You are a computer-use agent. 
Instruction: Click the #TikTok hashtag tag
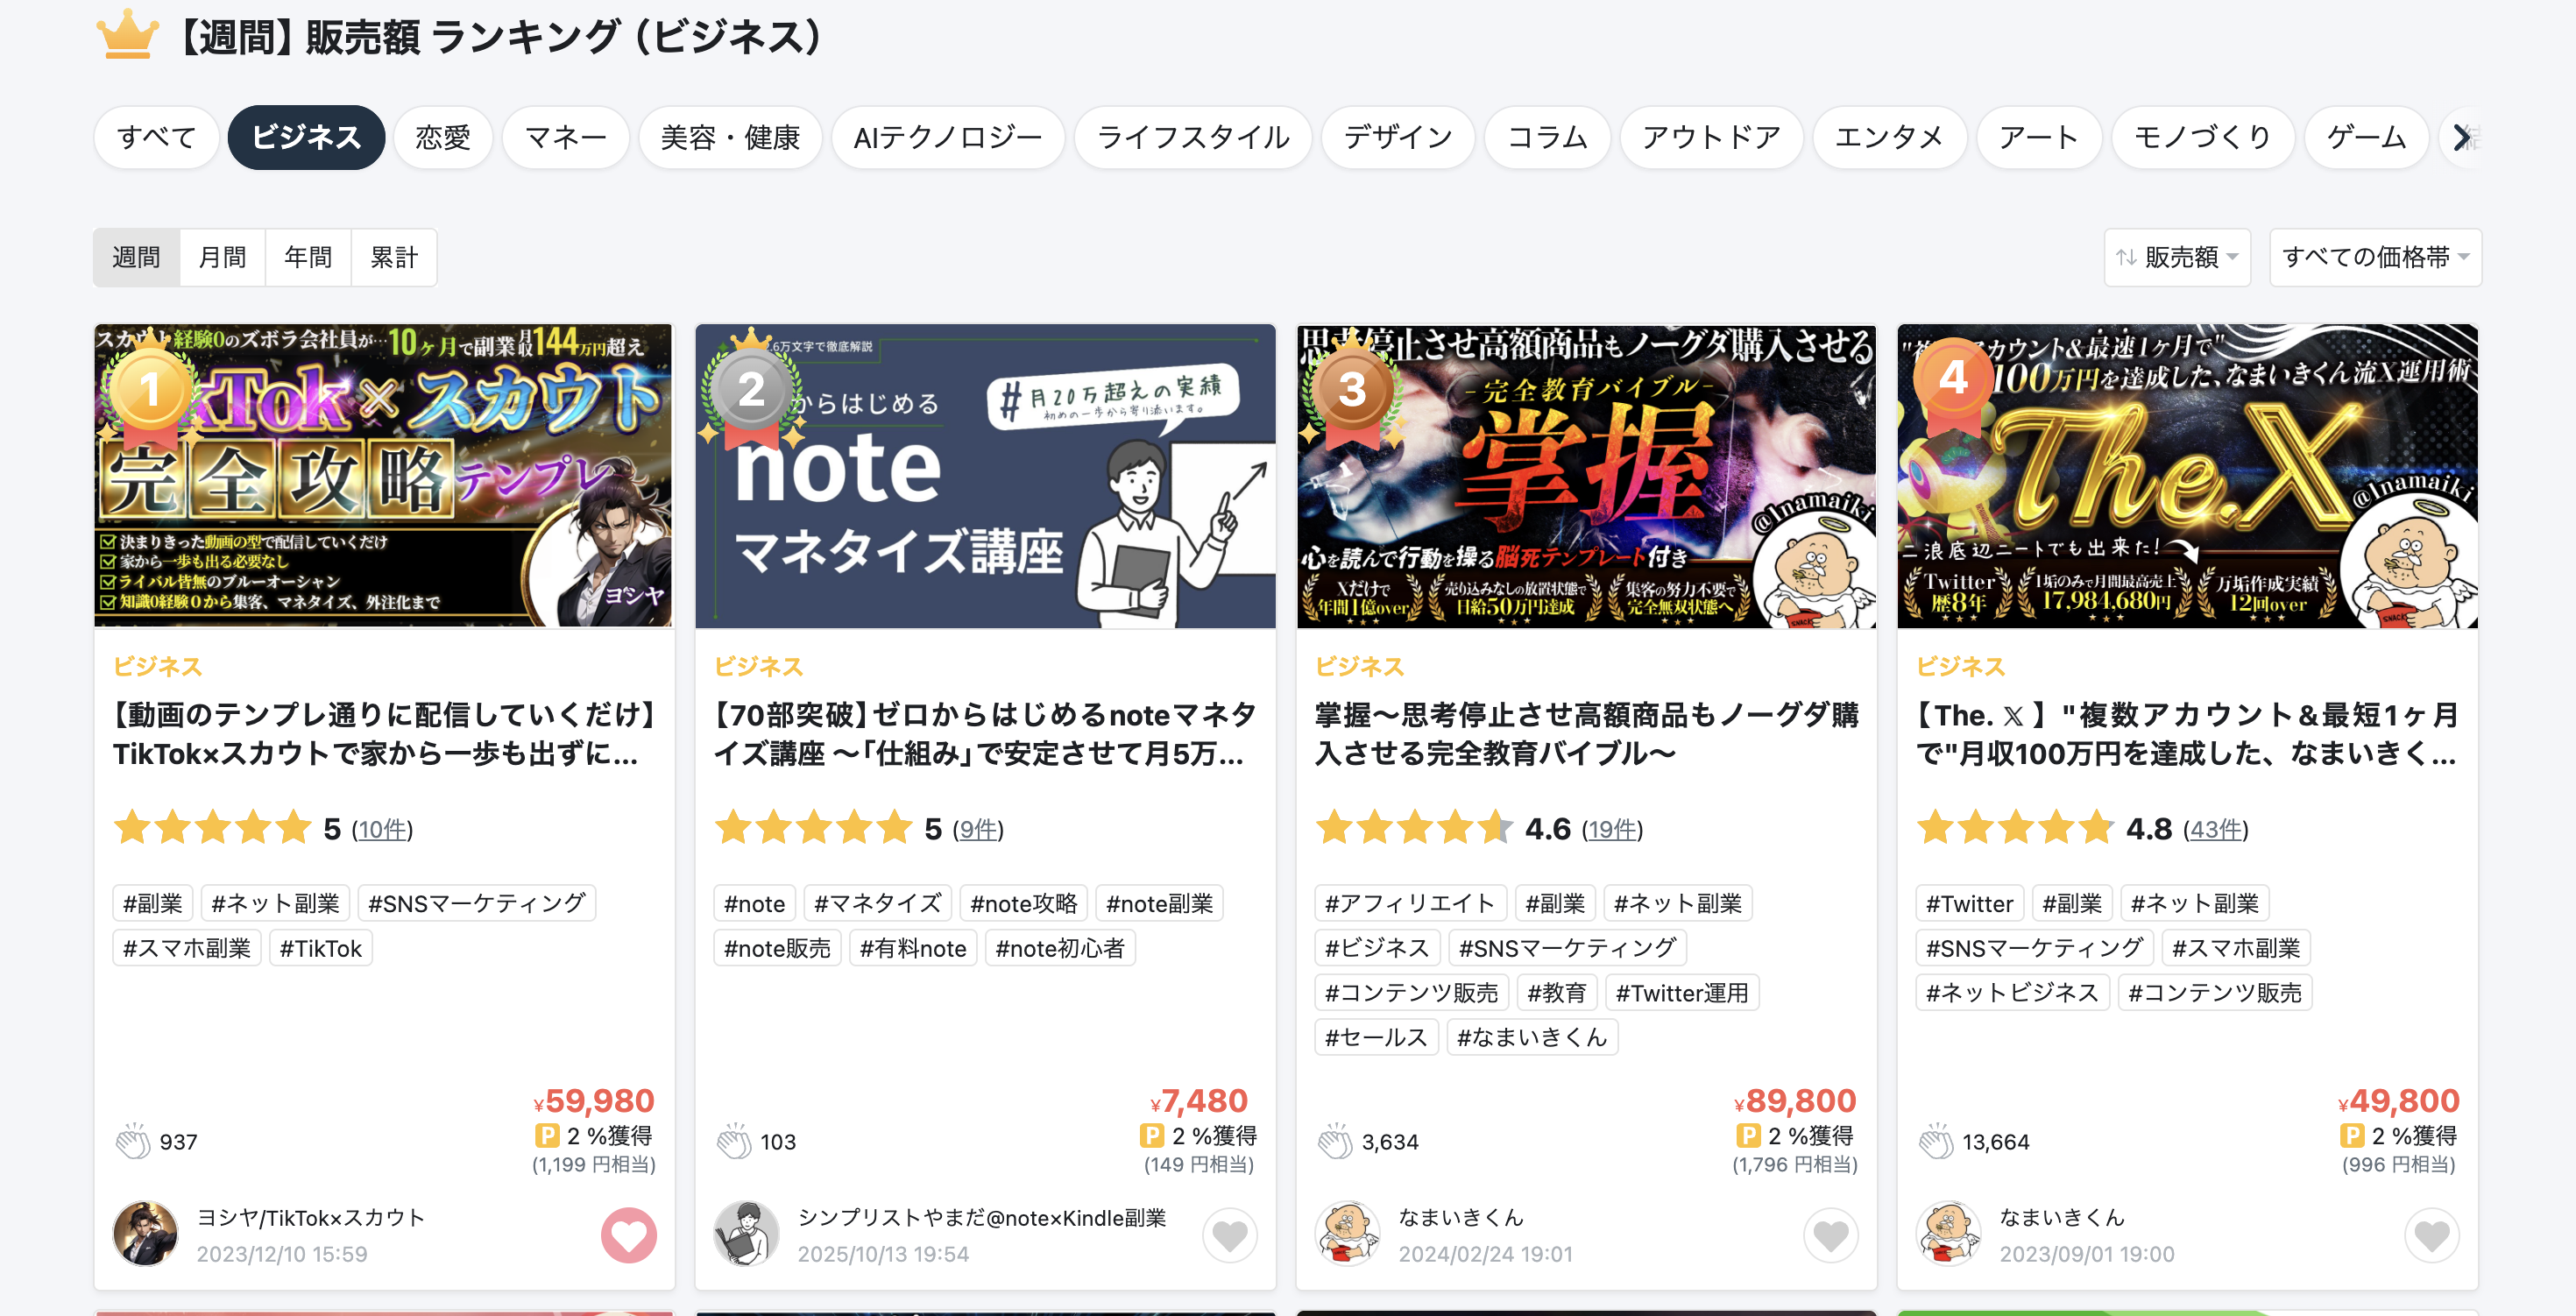coord(320,948)
